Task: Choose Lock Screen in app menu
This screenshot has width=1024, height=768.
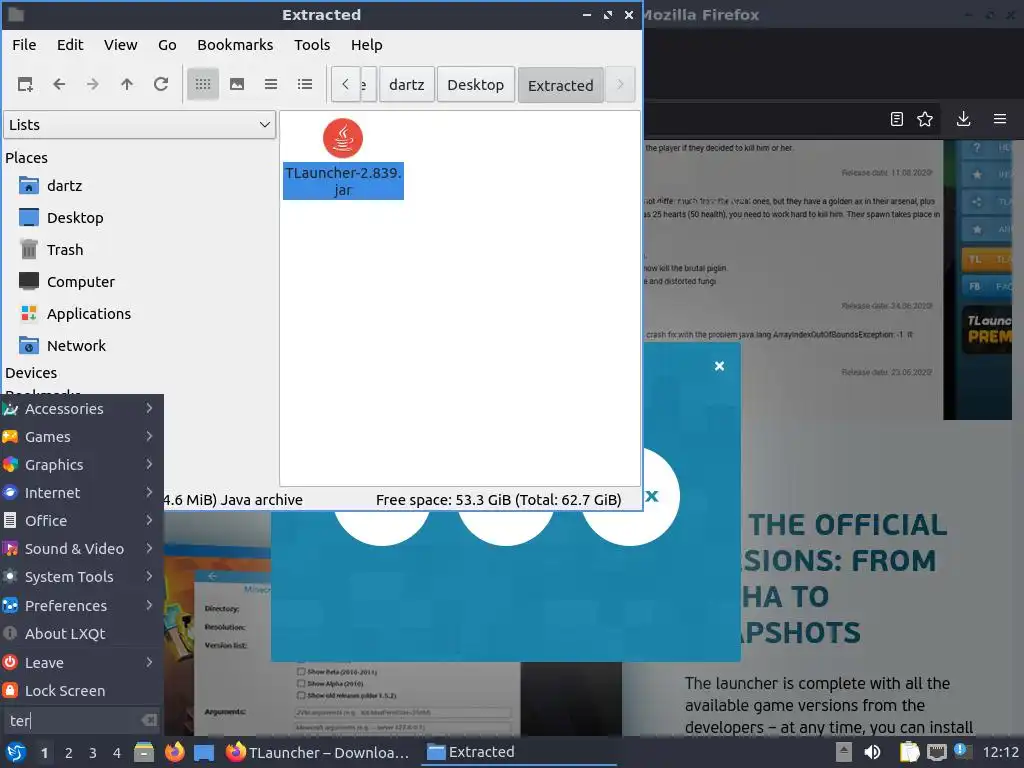Action: tap(81, 691)
